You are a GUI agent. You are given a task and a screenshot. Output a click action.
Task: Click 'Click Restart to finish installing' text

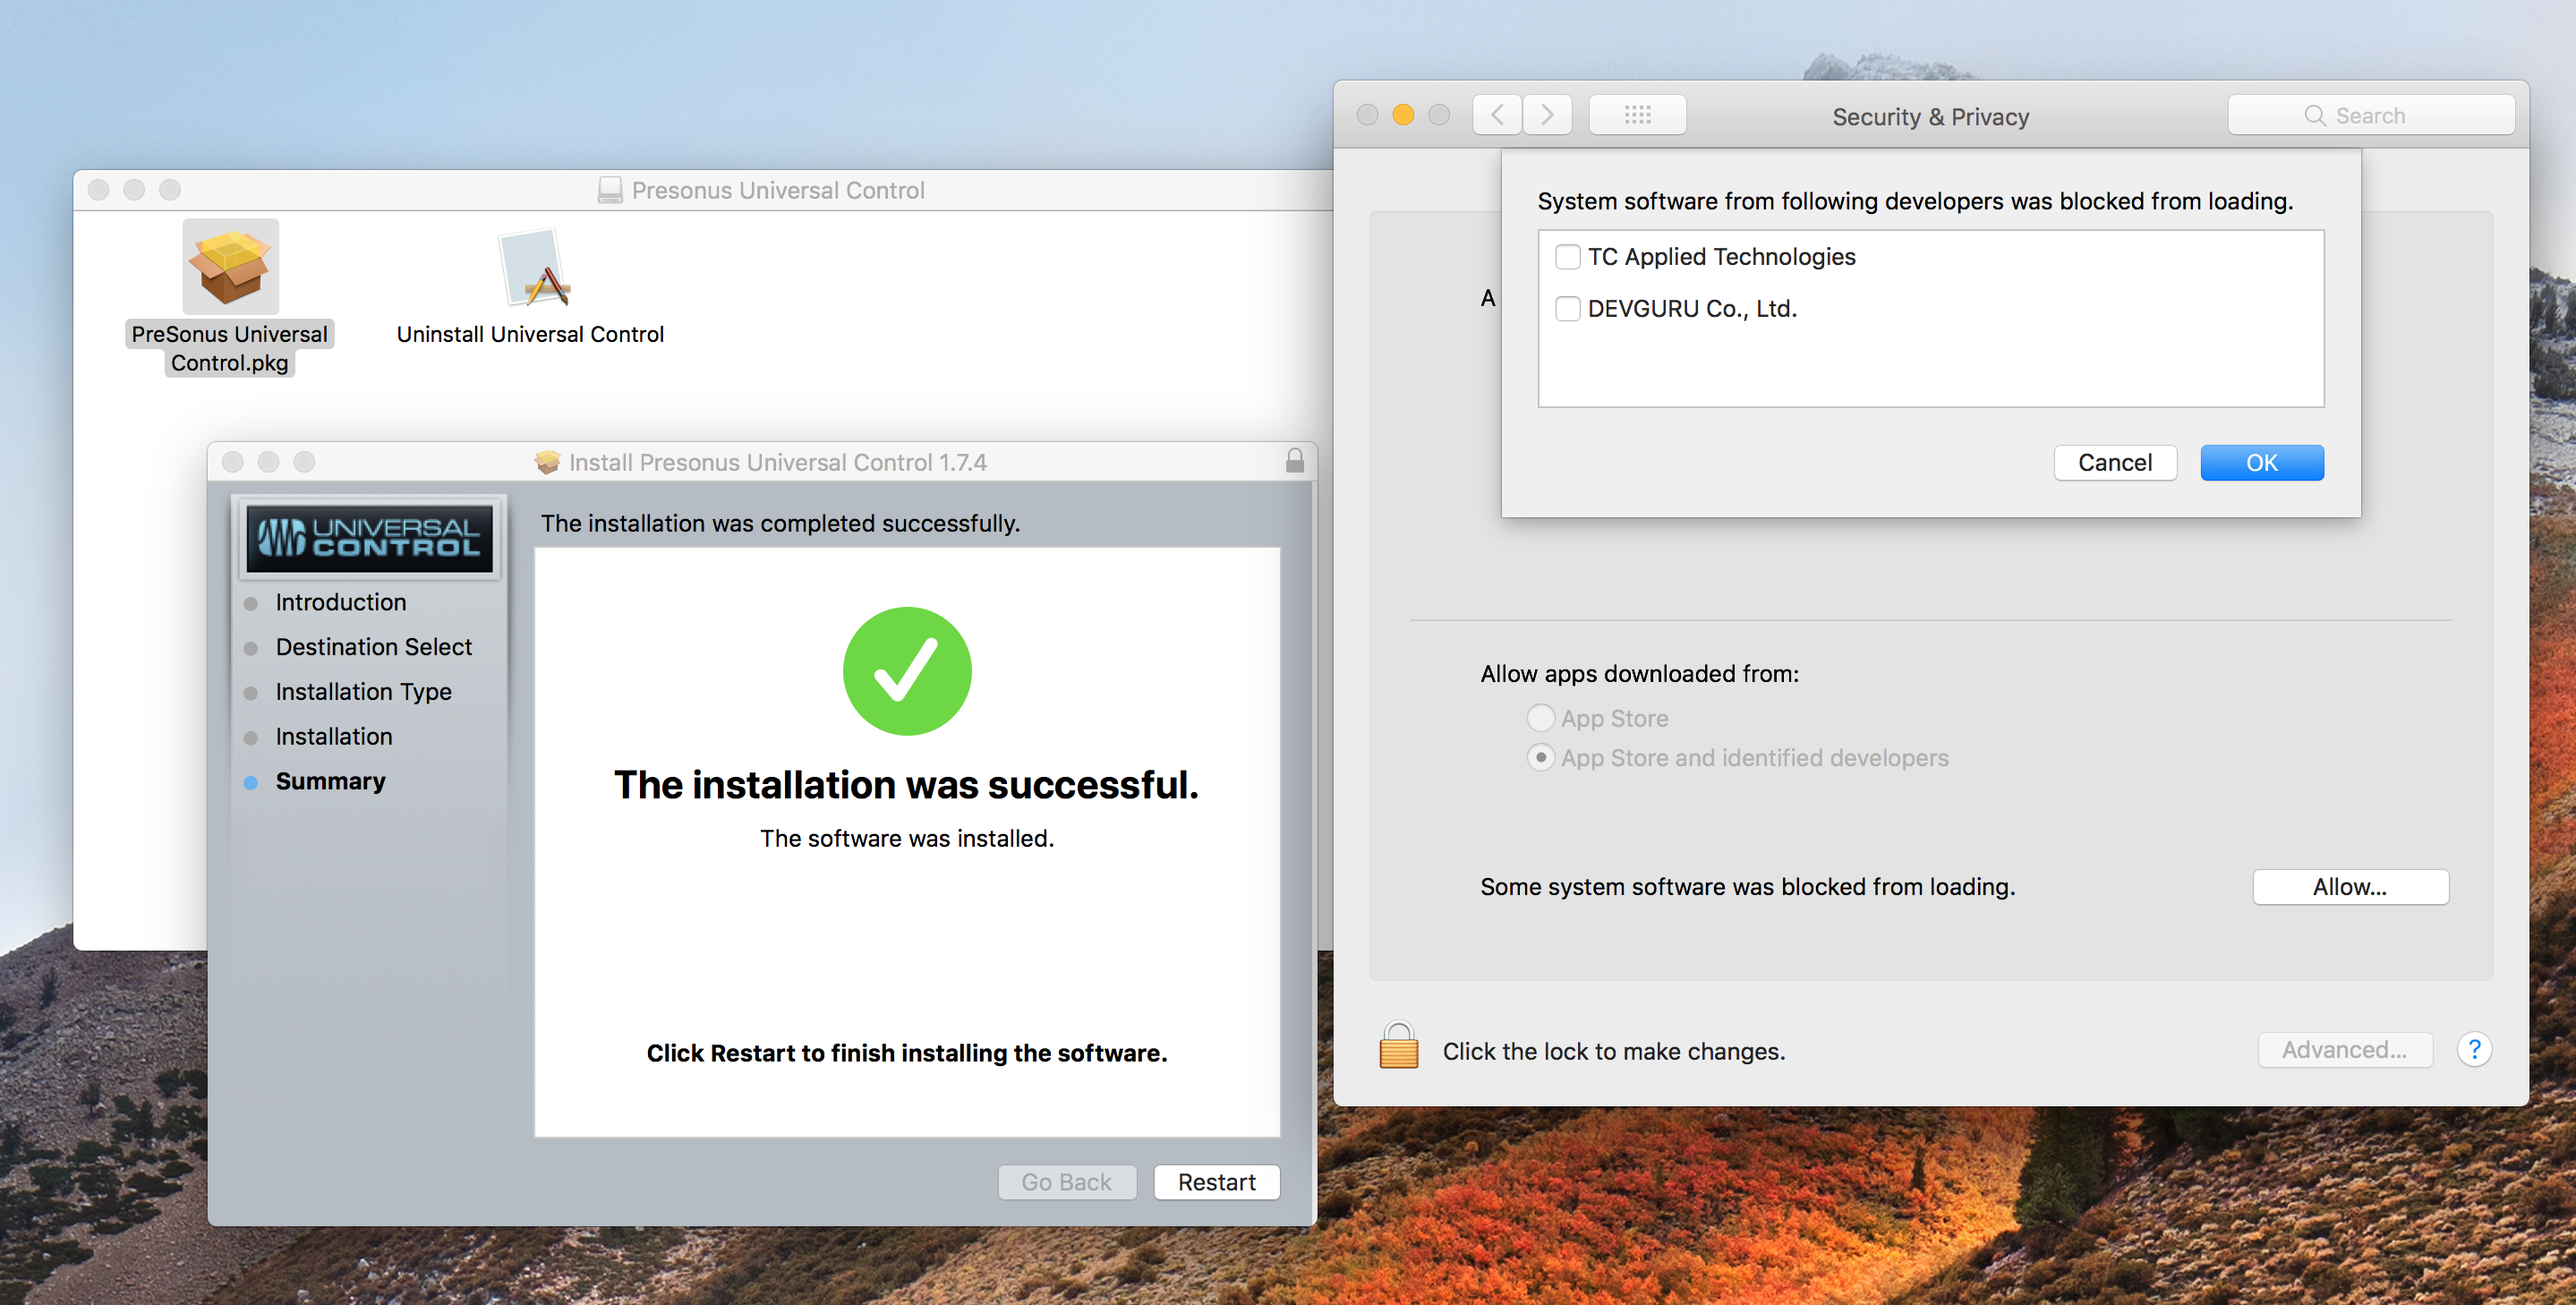(x=906, y=1053)
